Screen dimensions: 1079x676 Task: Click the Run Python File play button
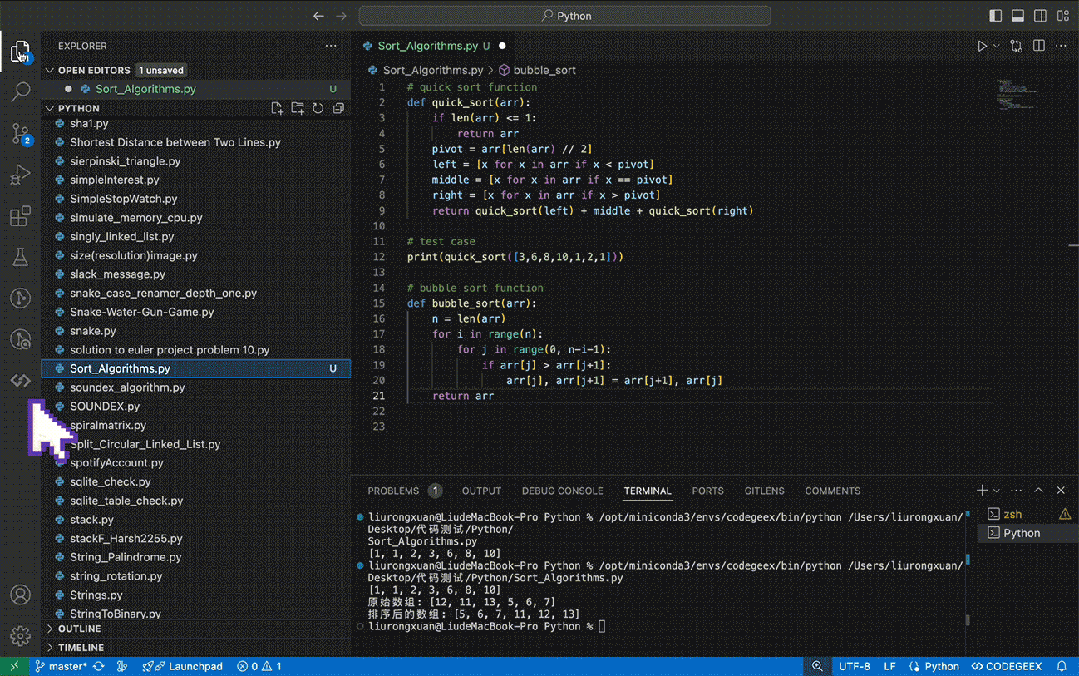click(x=982, y=46)
